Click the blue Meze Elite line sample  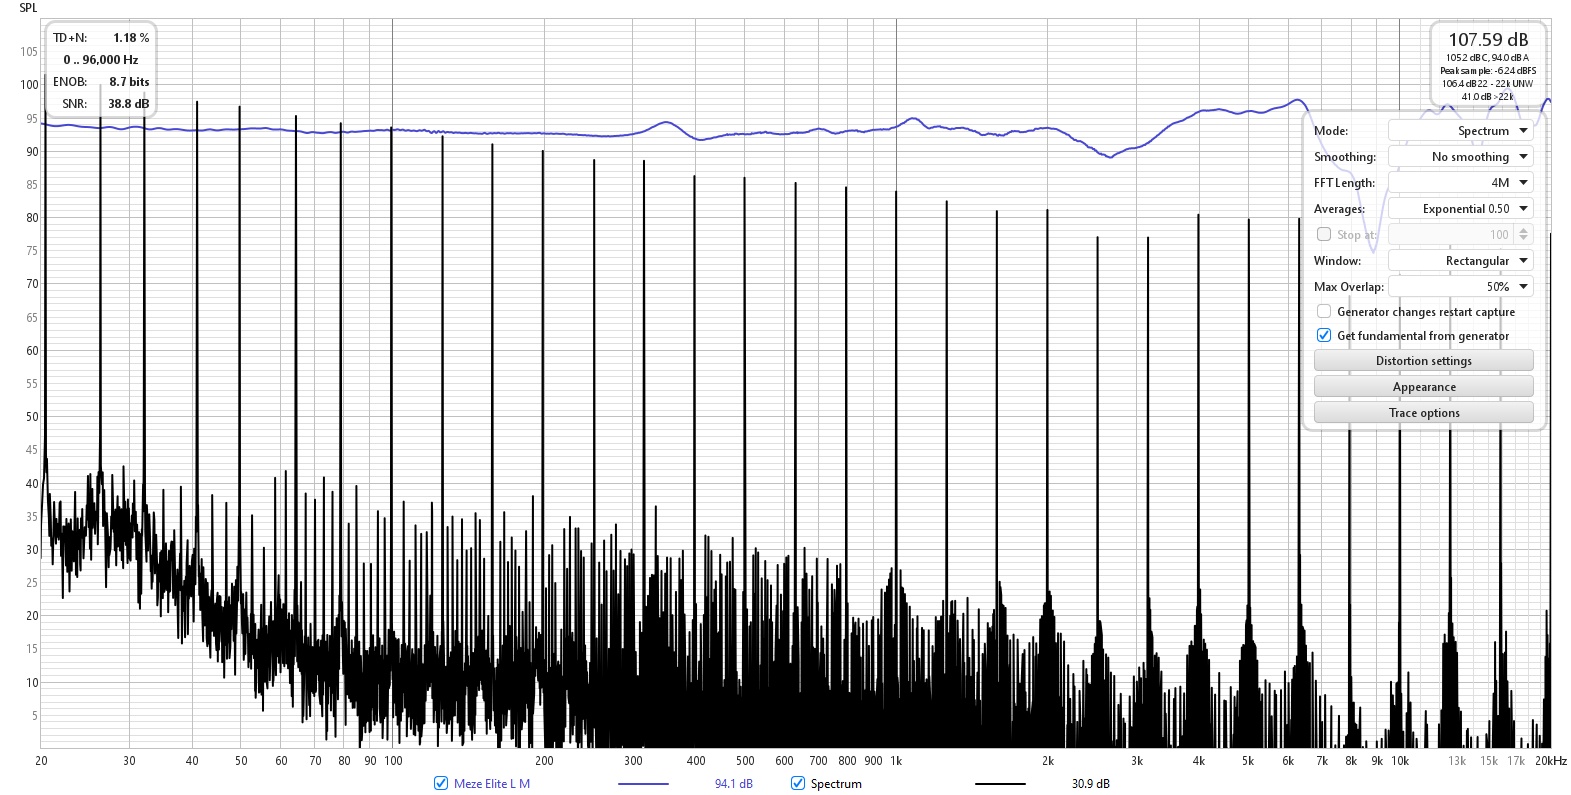coord(643,784)
